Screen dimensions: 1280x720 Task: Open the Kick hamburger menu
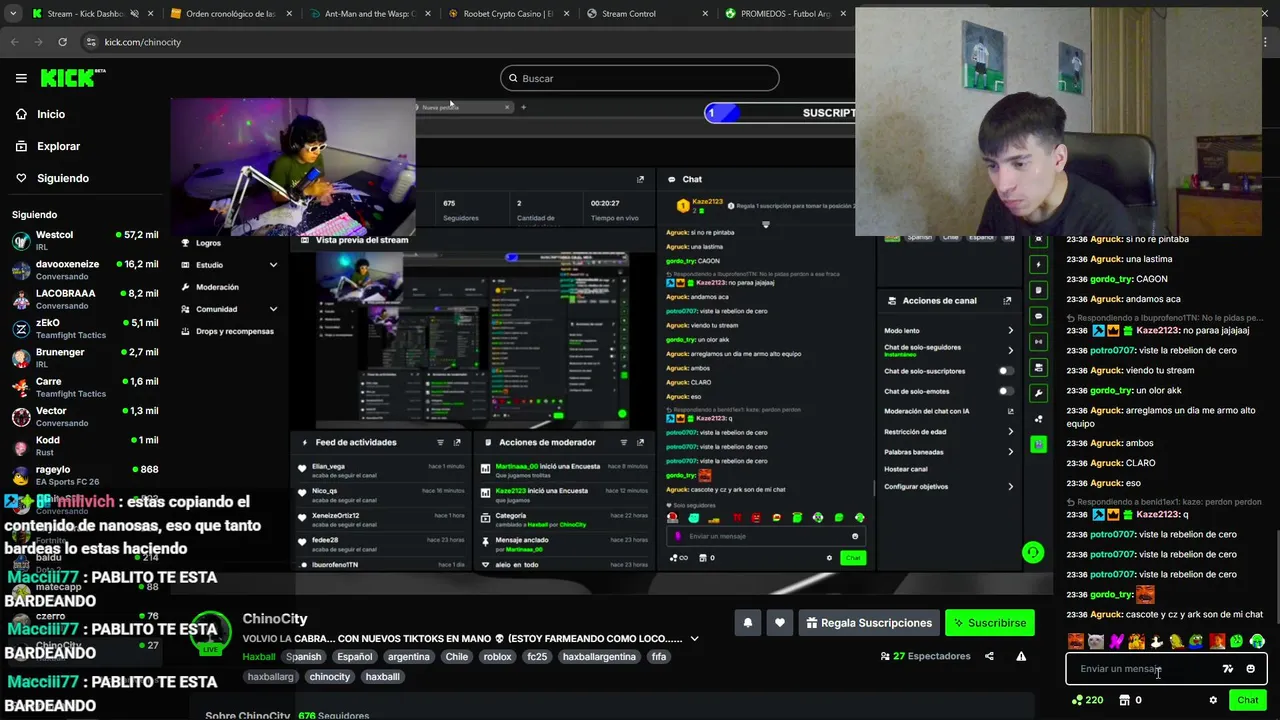[21, 78]
